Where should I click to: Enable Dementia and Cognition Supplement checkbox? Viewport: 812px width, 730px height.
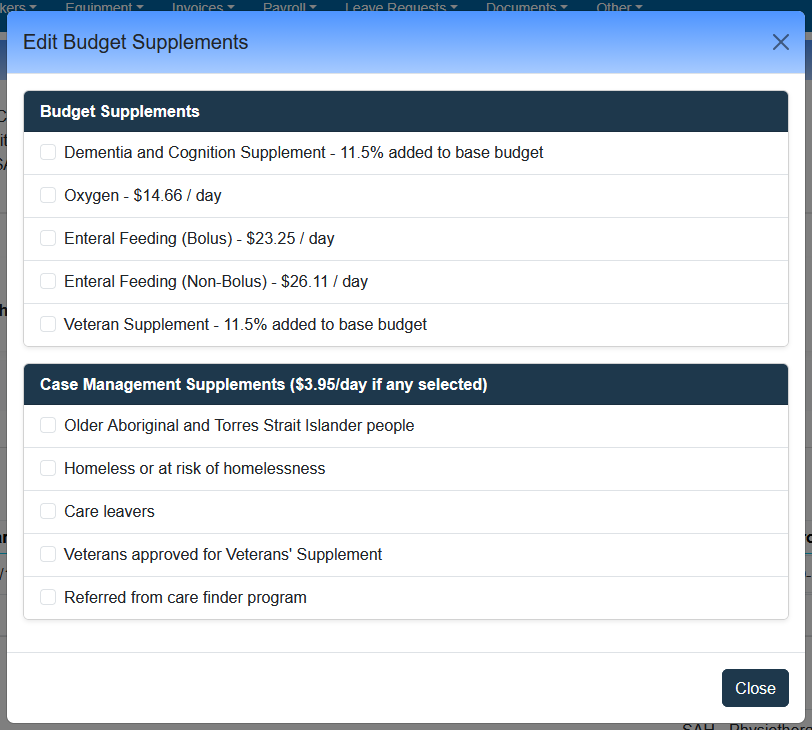tap(48, 152)
